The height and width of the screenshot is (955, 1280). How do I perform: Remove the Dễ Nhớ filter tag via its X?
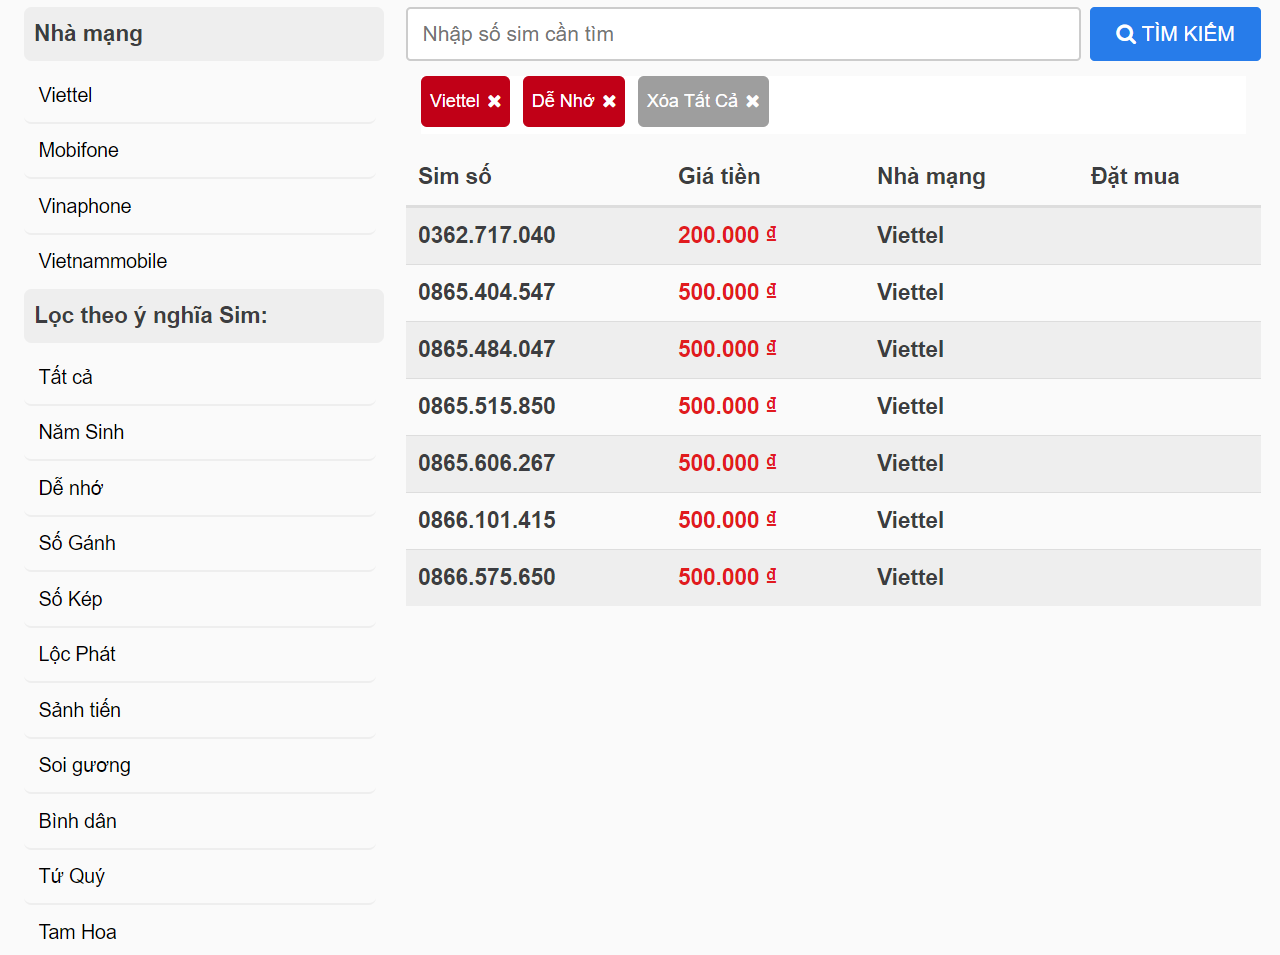coord(609,101)
